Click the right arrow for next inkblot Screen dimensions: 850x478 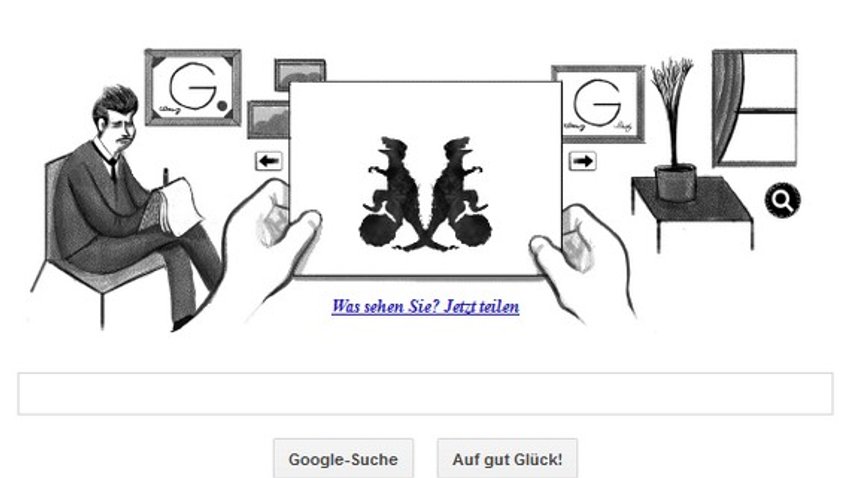coord(583,161)
